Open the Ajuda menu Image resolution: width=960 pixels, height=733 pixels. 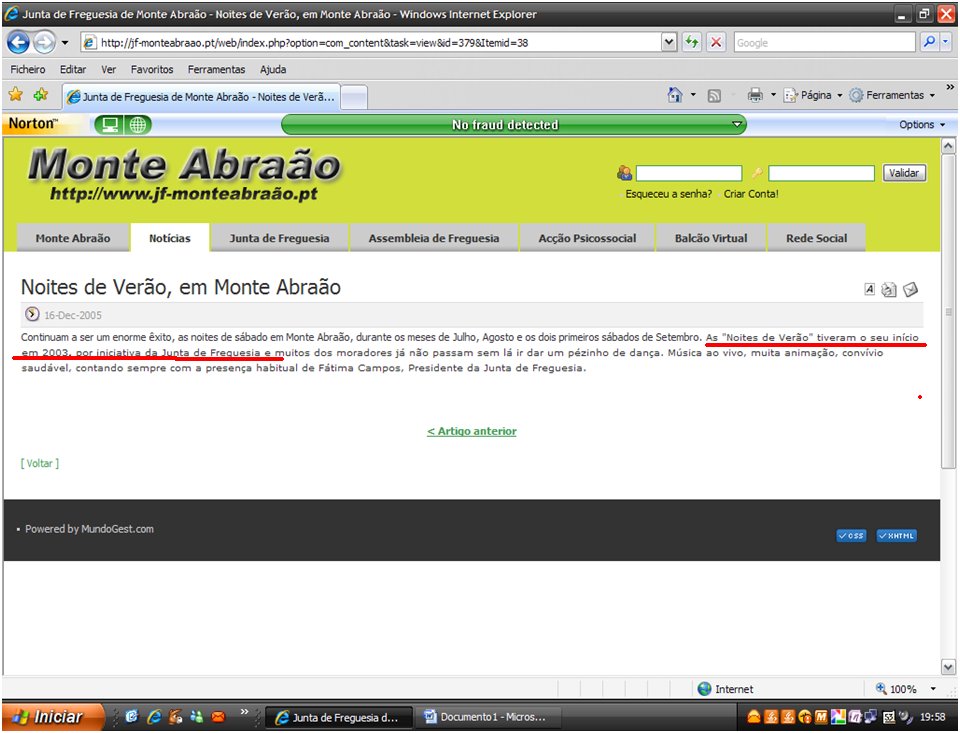(x=273, y=69)
